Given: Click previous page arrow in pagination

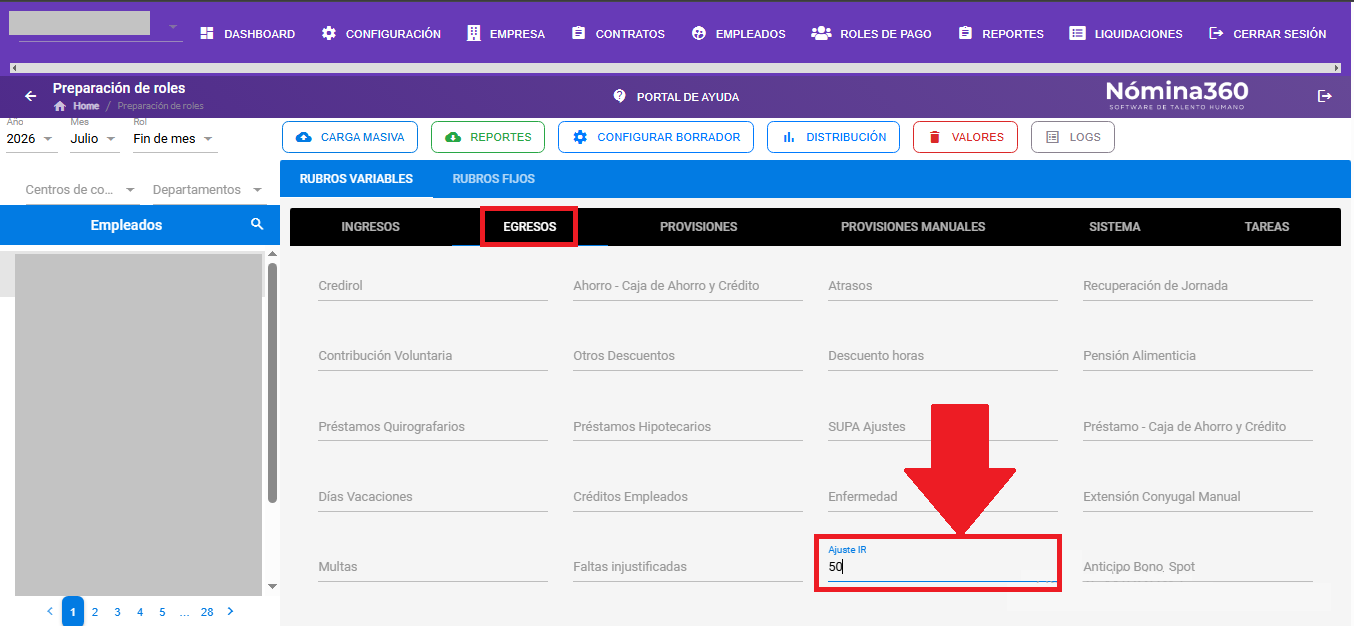Looking at the screenshot, I should [x=50, y=611].
